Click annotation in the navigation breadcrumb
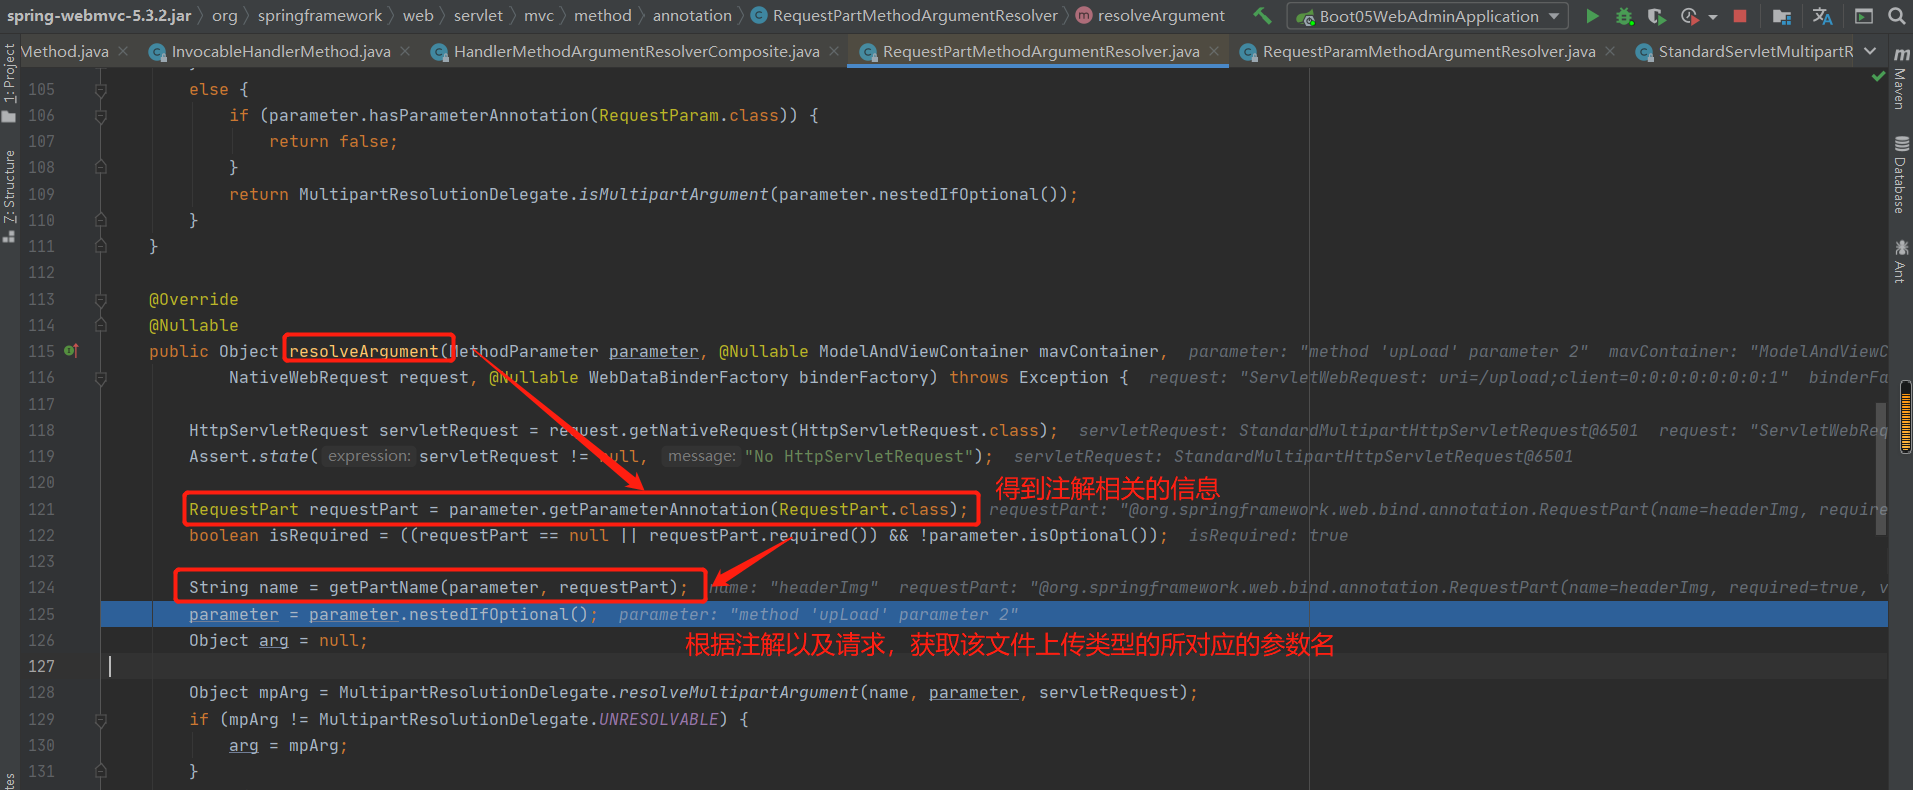This screenshot has width=1913, height=790. tap(692, 16)
